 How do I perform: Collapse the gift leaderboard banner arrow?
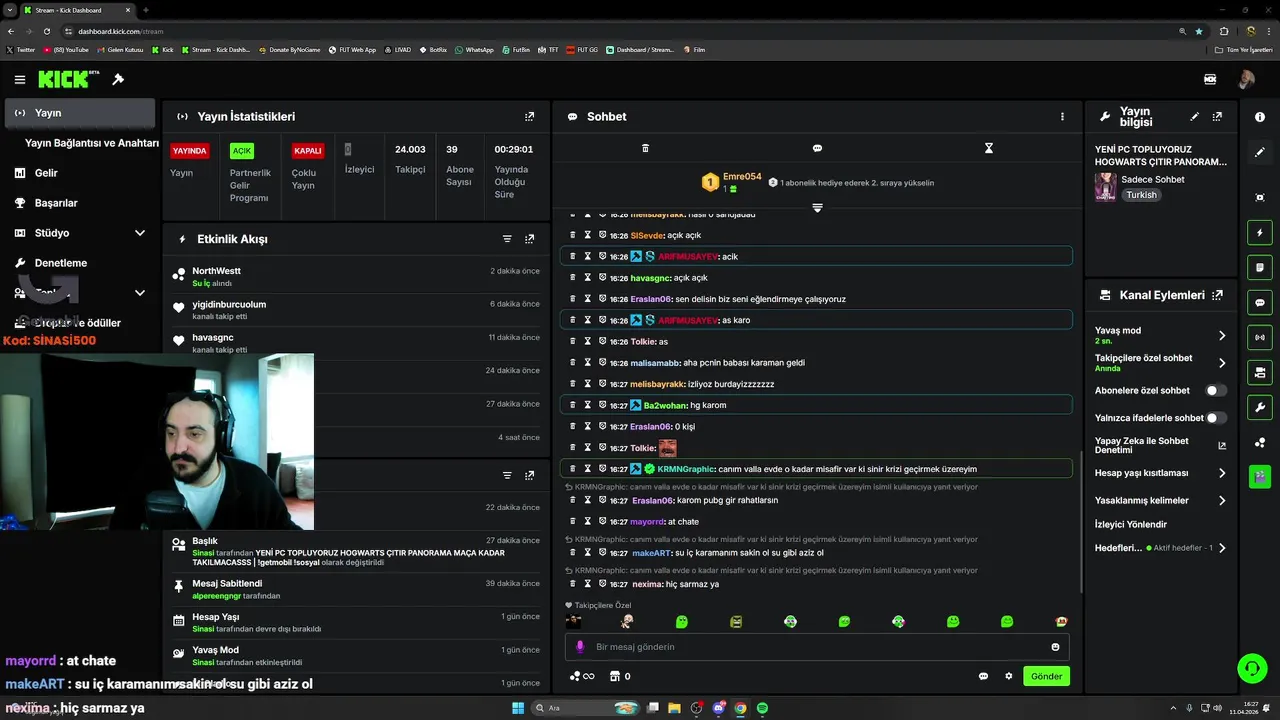click(x=817, y=208)
